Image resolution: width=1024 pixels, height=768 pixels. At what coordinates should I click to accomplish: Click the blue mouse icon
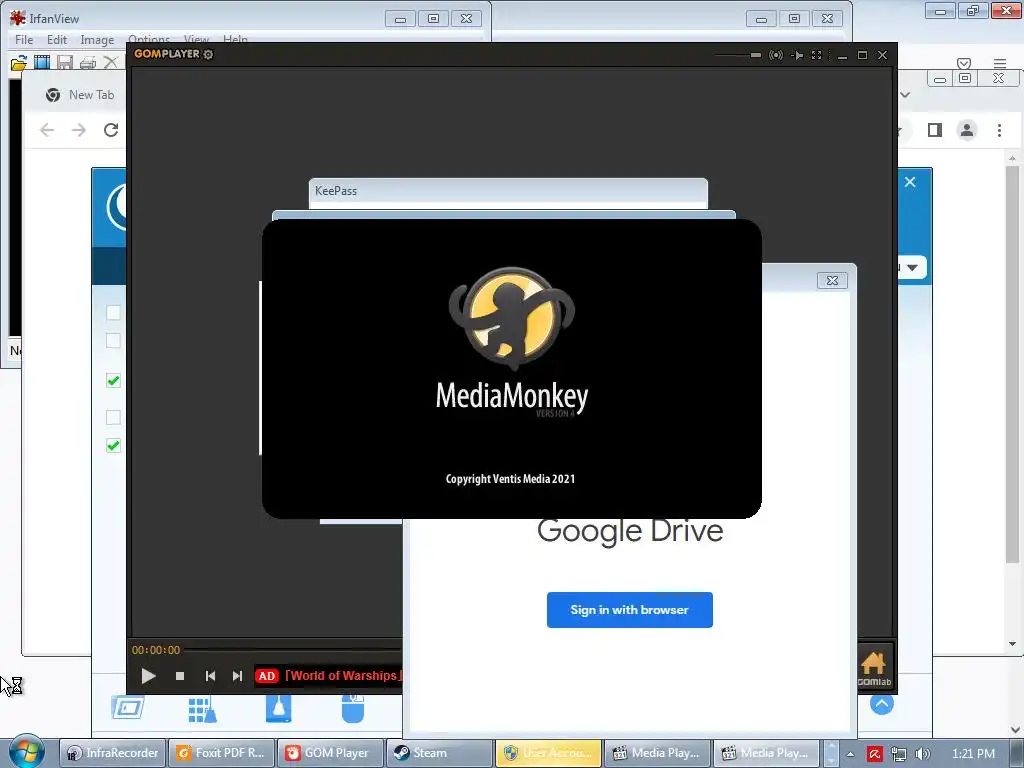(x=353, y=709)
